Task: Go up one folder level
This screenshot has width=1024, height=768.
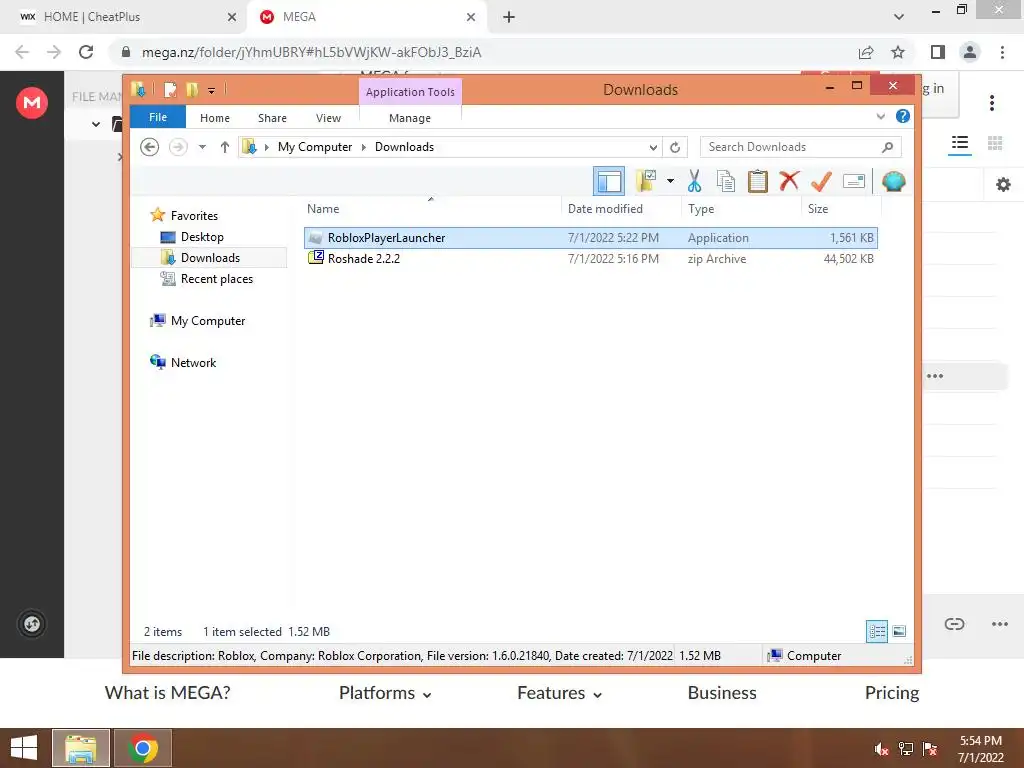Action: tap(225, 147)
